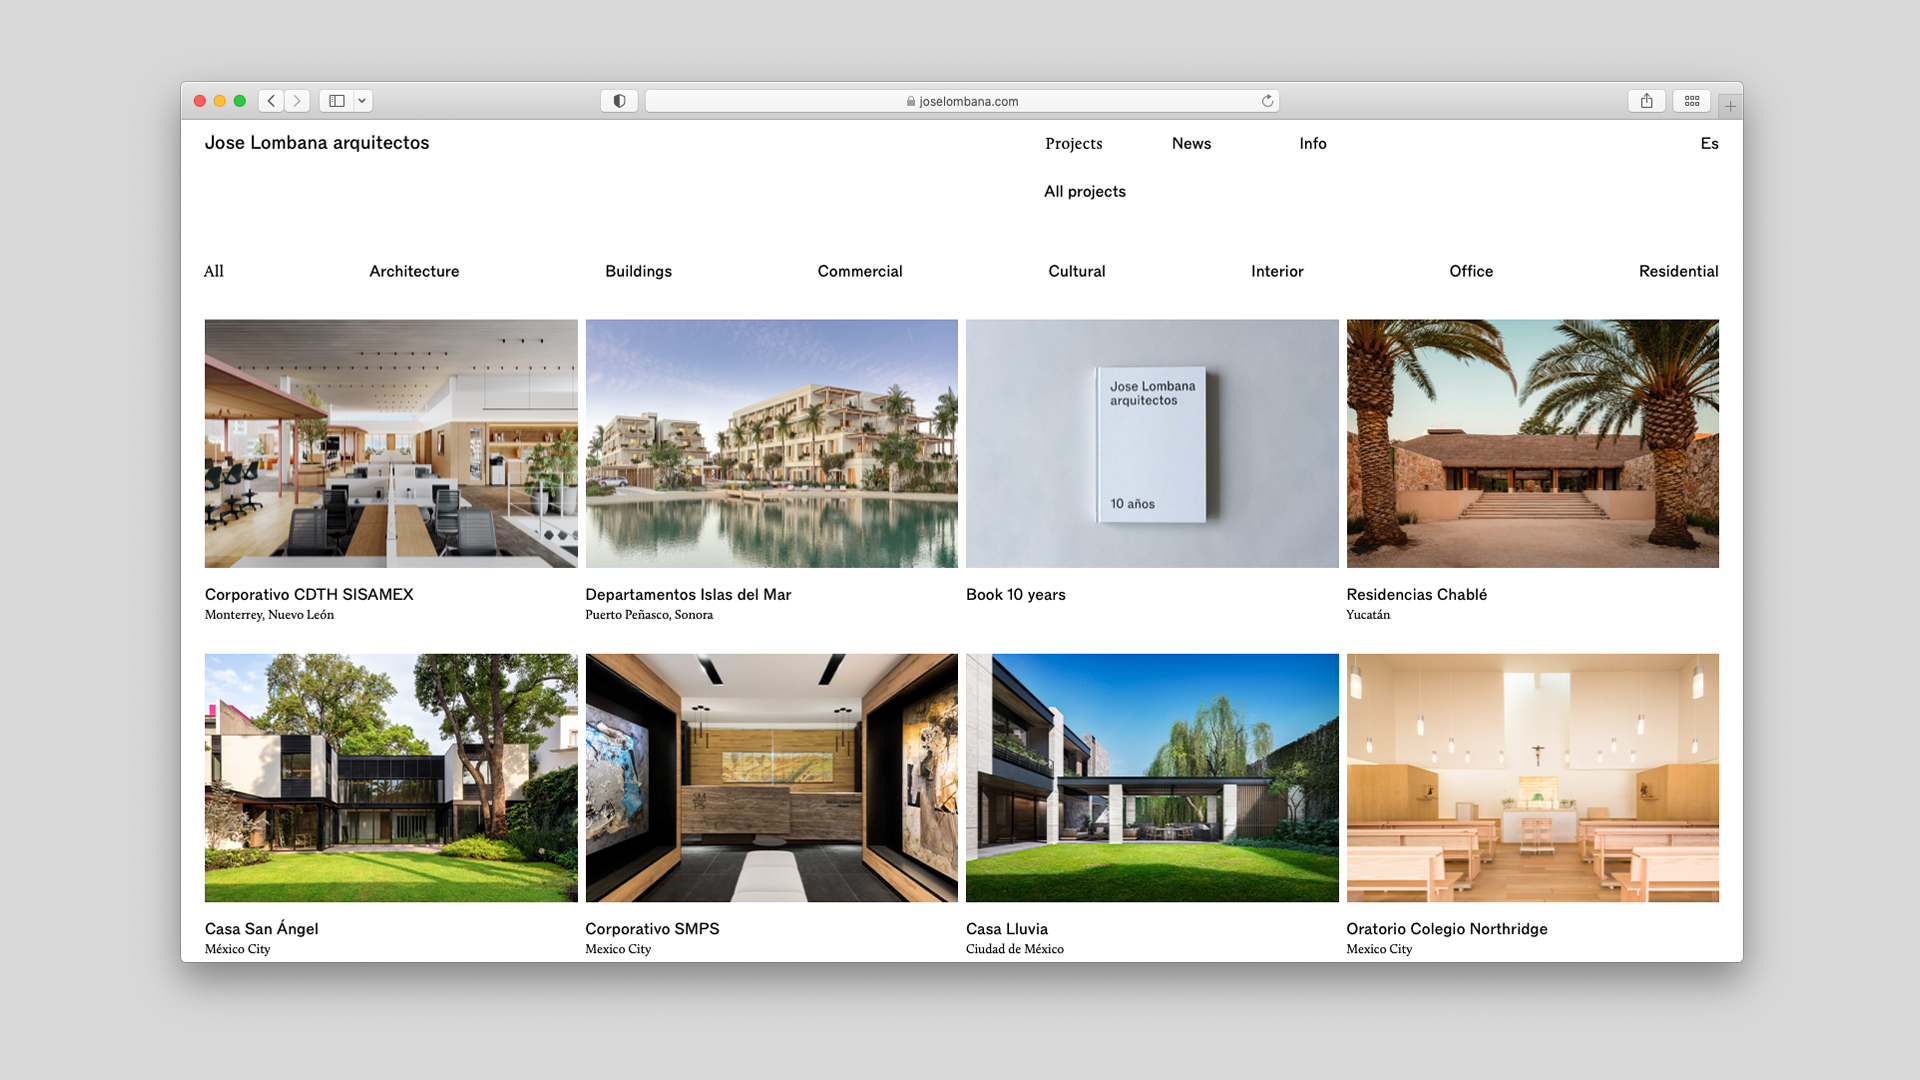Click the yellow minimize window button
Screen dimensions: 1920x1080
[220, 101]
